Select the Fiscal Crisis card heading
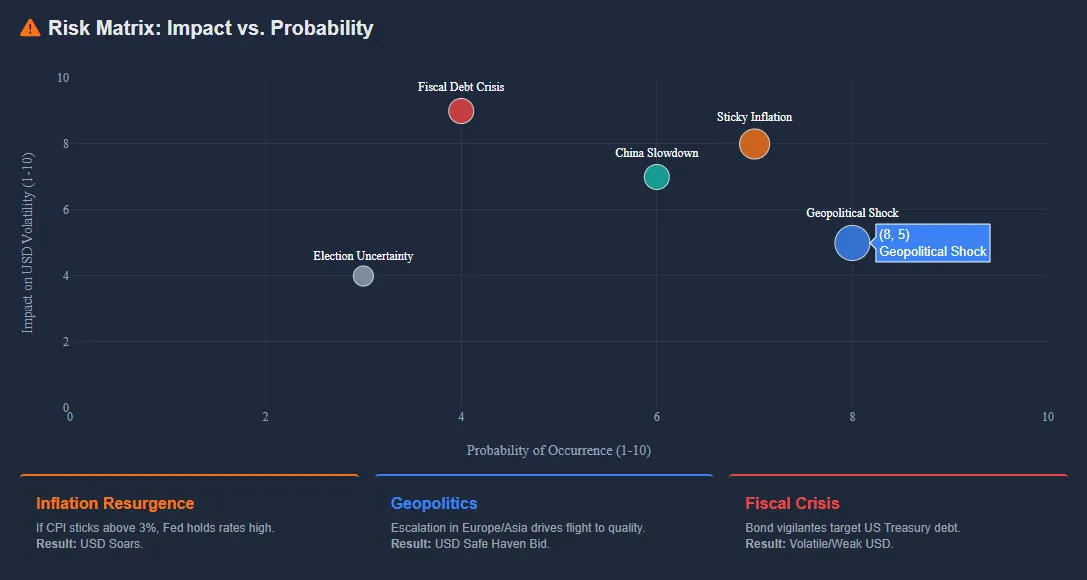Screen dimensions: 1087x580 pos(792,503)
